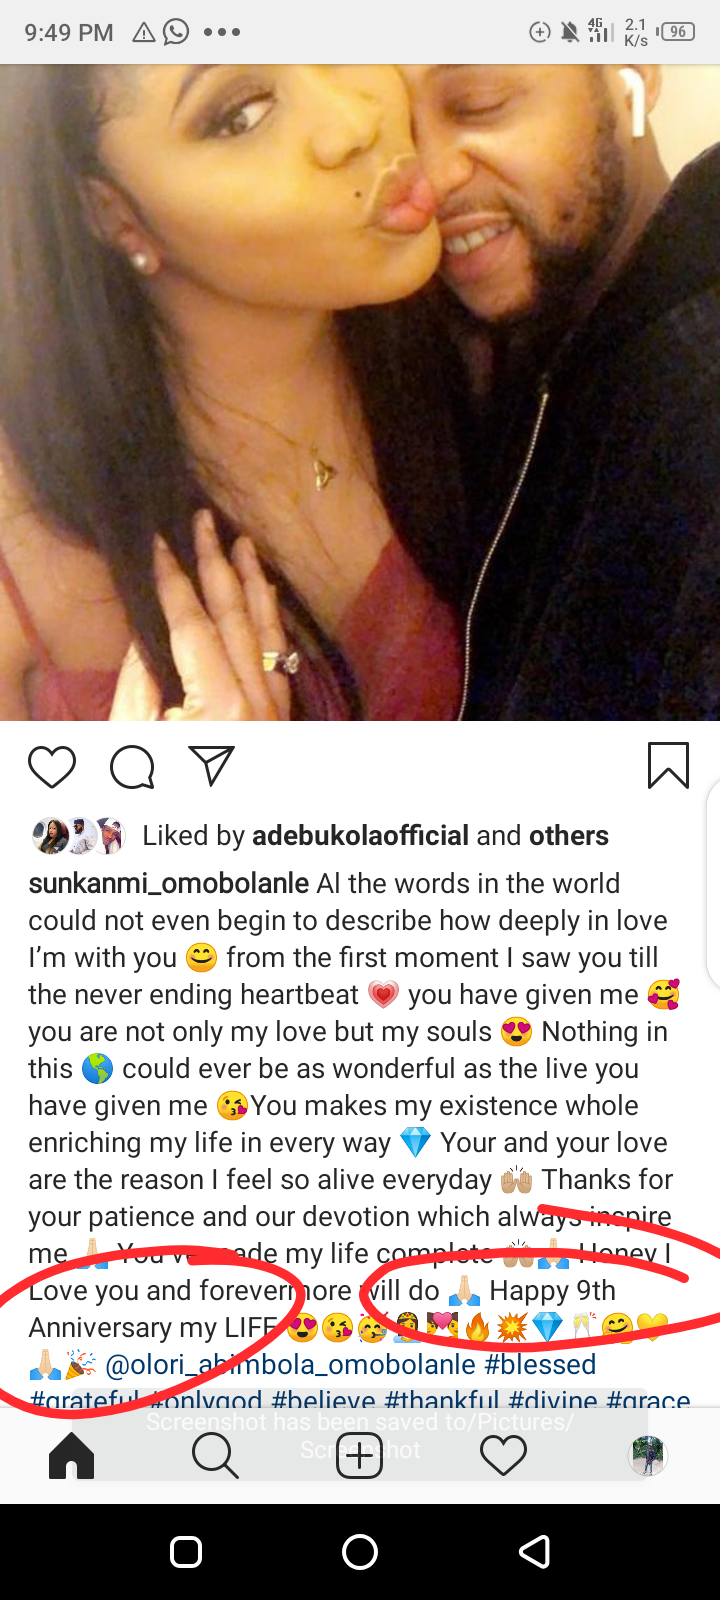
Task: Open activity notifications heart tab
Action: tap(504, 1456)
